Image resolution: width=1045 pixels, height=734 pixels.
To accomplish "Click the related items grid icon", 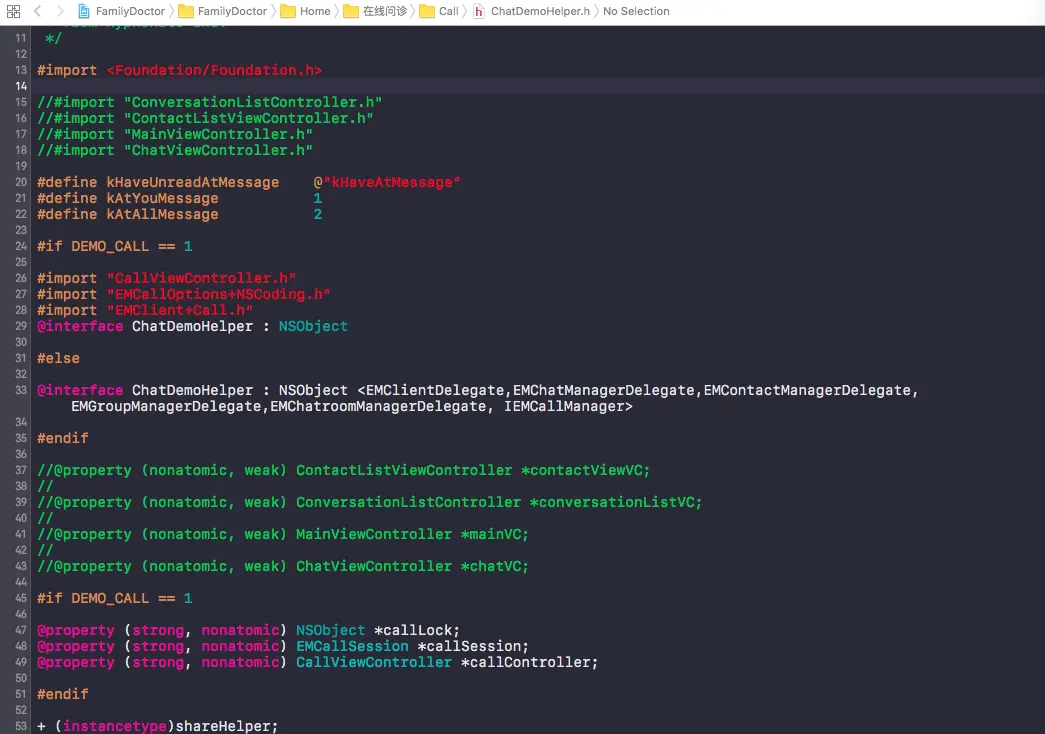I will (x=13, y=11).
